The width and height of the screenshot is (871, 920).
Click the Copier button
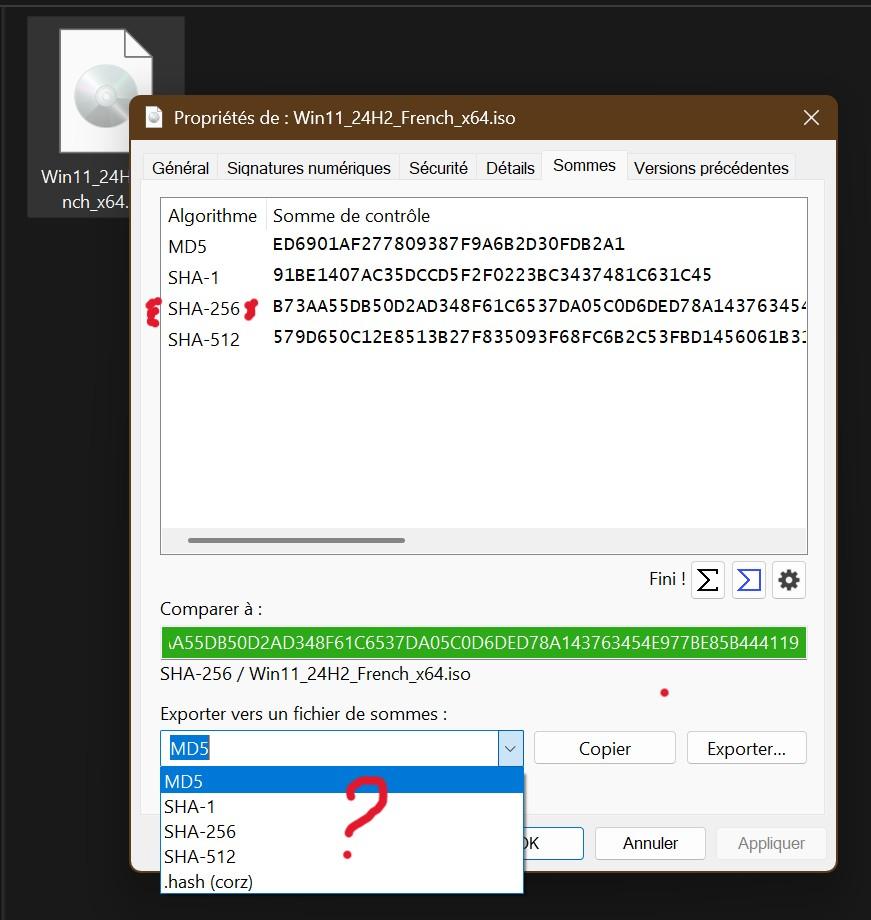[x=605, y=748]
